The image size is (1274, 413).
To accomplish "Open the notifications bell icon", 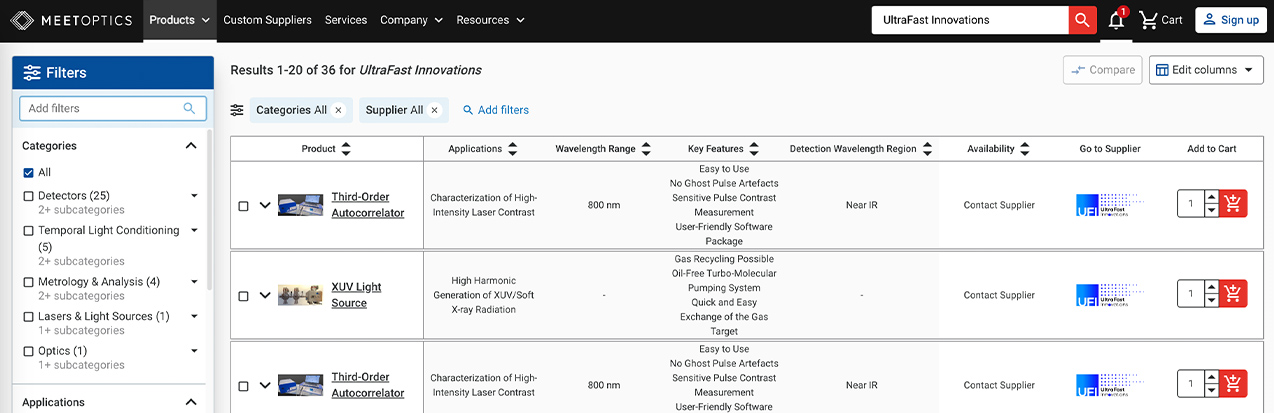I will pos(1116,20).
